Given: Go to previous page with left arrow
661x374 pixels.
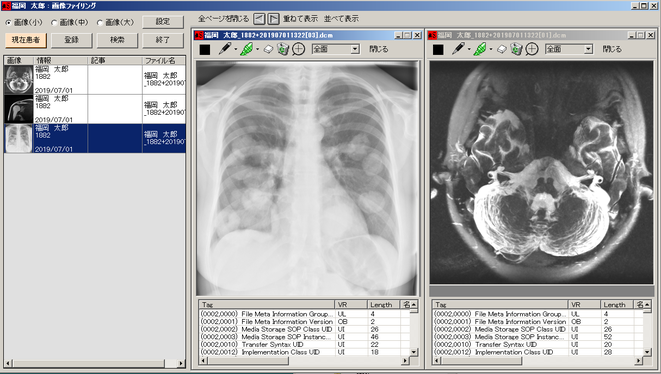Looking at the screenshot, I should pos(259,19).
